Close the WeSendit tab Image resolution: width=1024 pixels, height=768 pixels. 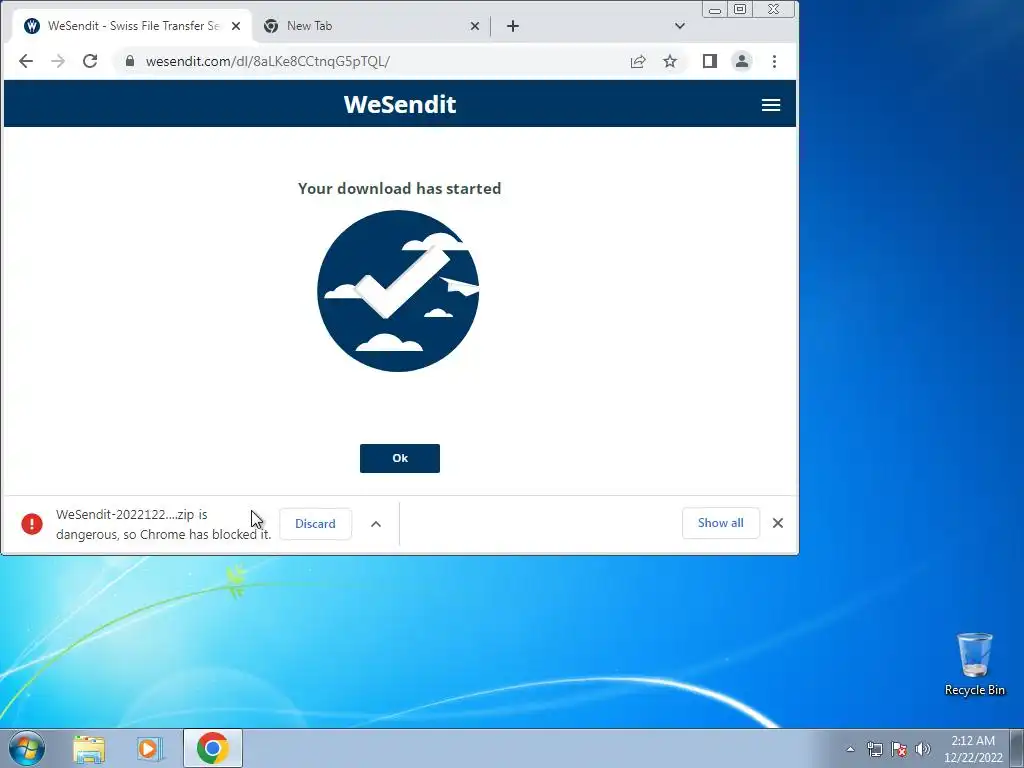236,26
